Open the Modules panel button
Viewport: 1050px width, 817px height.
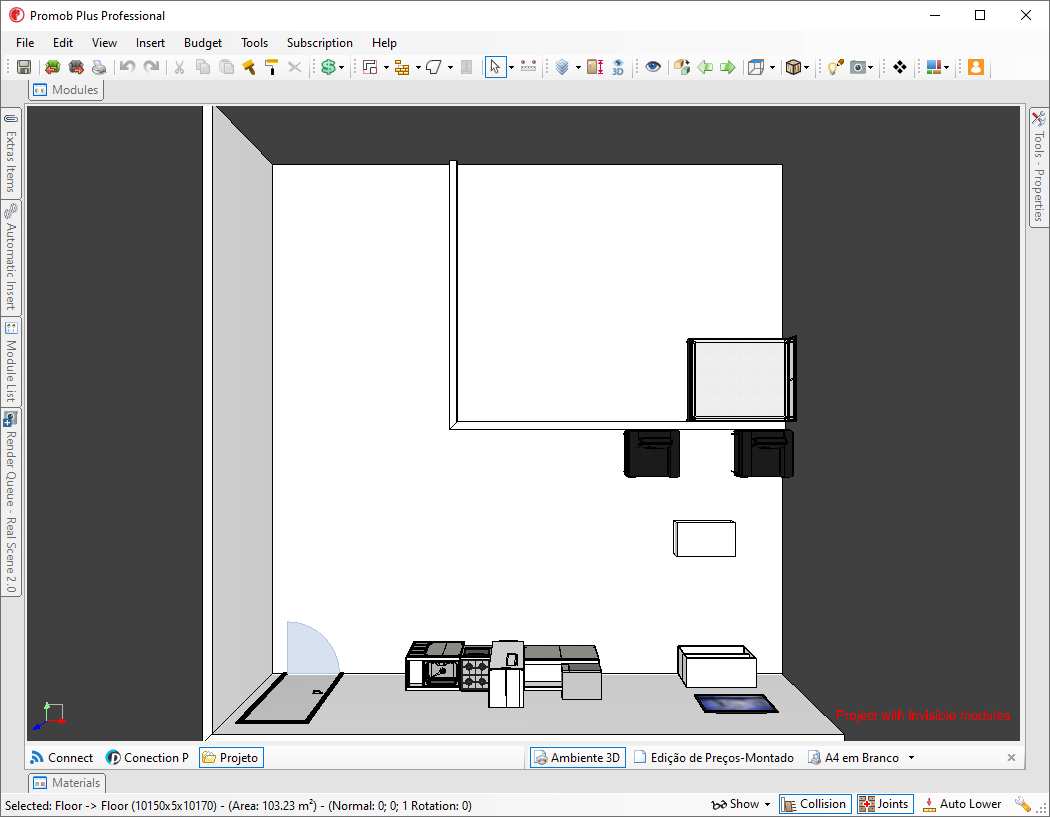(66, 90)
